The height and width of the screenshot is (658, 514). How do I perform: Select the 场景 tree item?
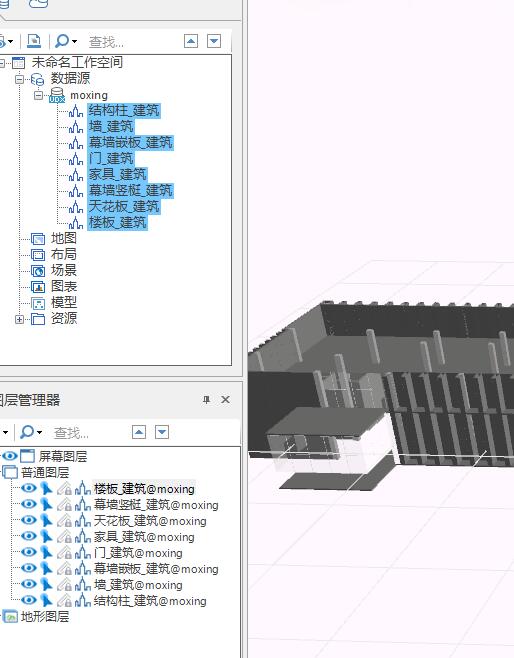click(x=63, y=270)
